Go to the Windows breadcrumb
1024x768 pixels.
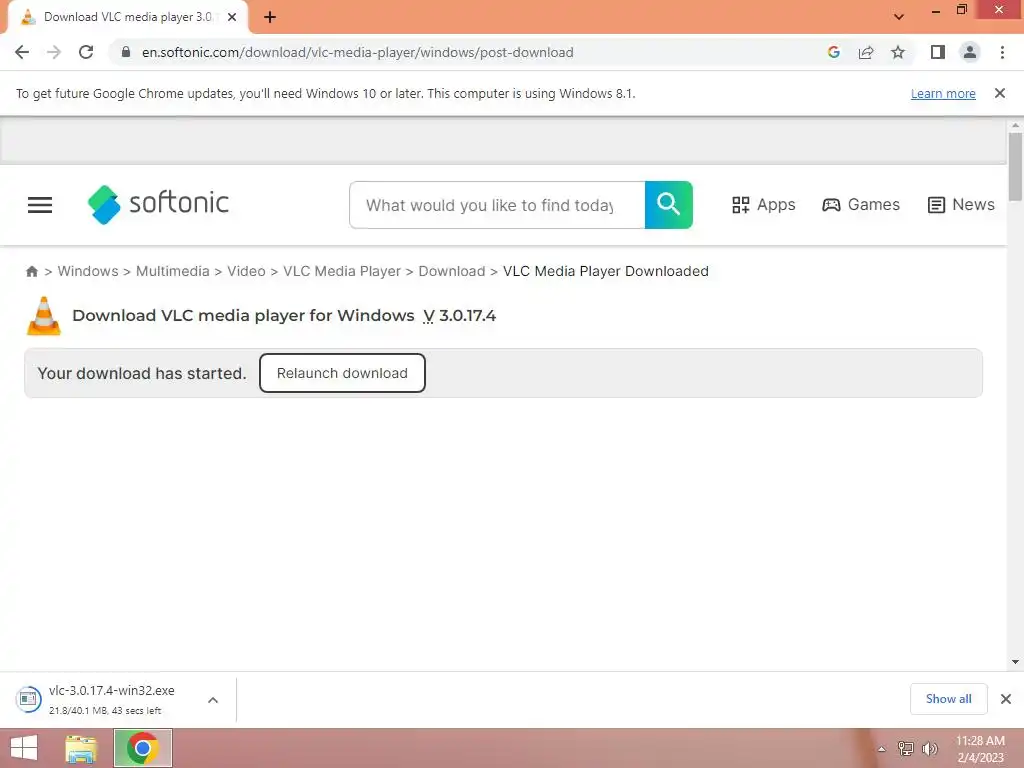[88, 271]
